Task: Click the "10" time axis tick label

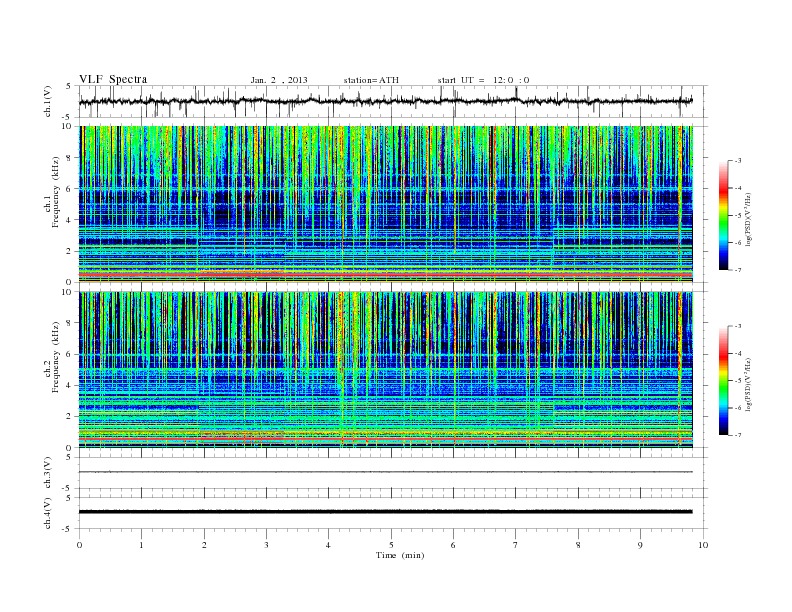Action: tap(703, 545)
